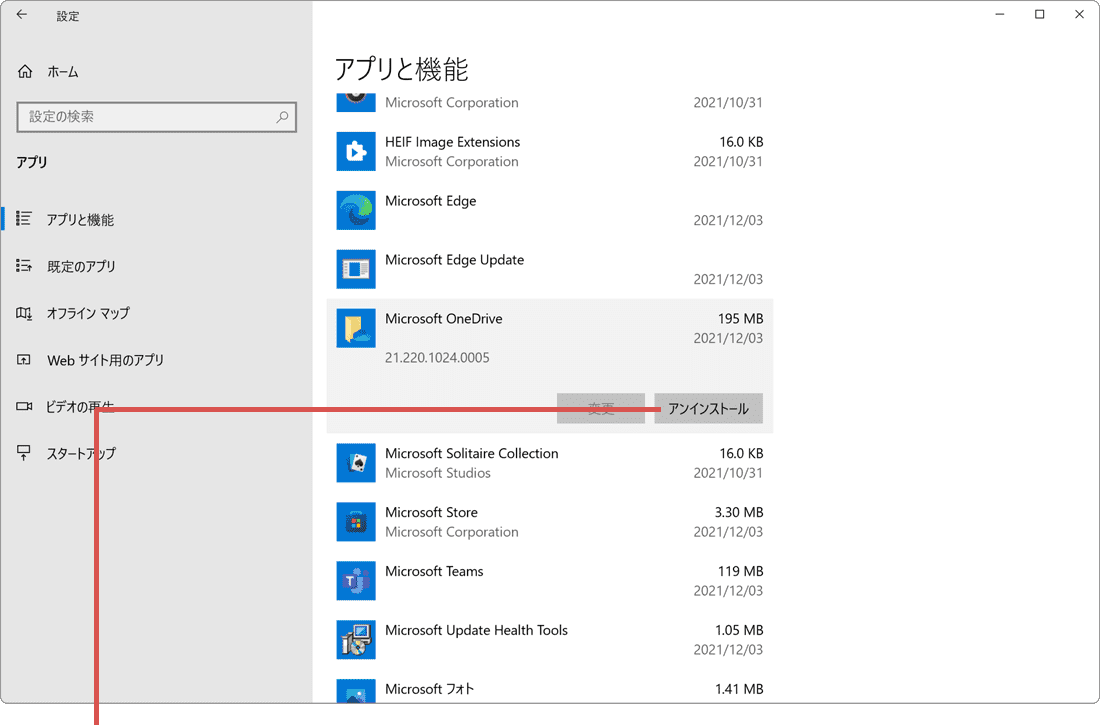Click the 3.30 MB size for Store
The width and height of the screenshot is (1100, 725).
pyautogui.click(x=739, y=512)
